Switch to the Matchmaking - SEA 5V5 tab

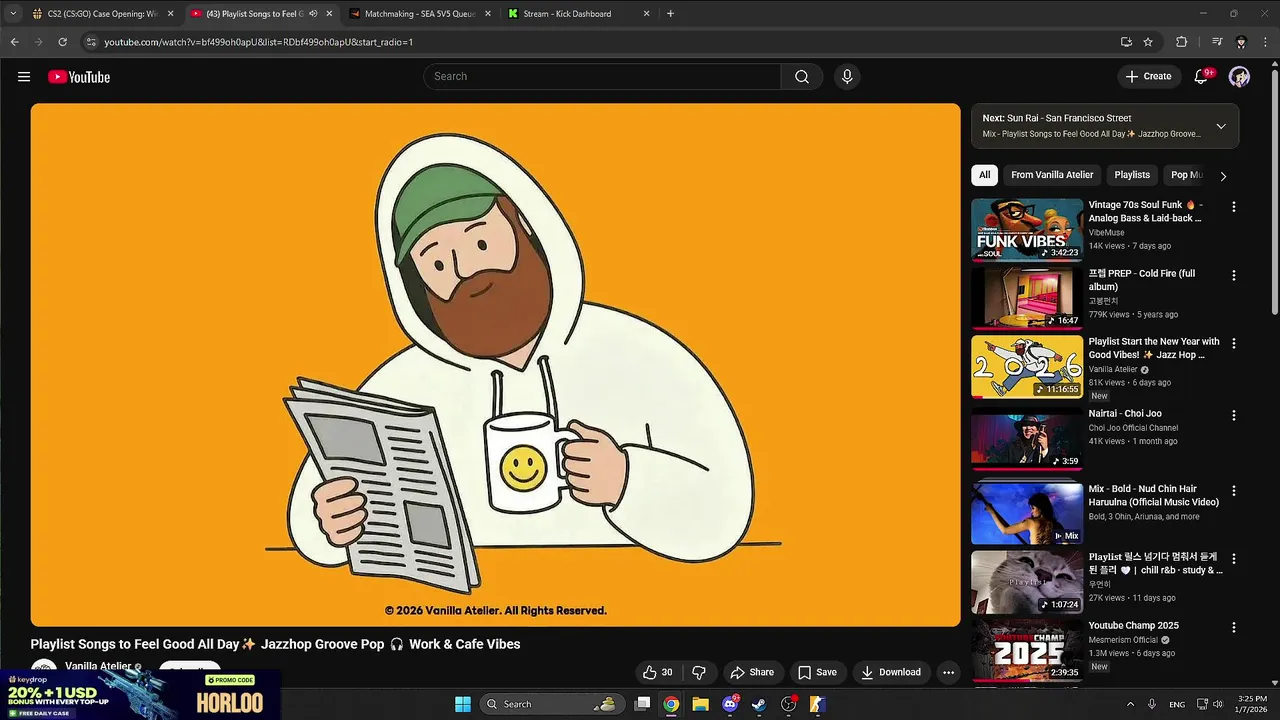(x=419, y=14)
